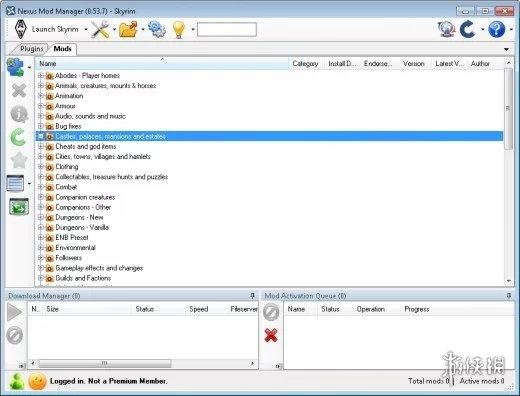Open the tools wrench-and-screwdriver icon

100,29
